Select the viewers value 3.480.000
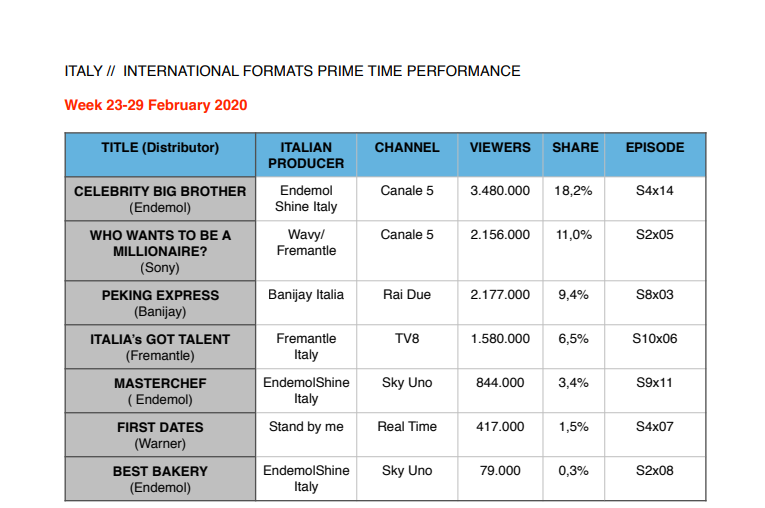Screen dimensions: 765x508 pos(500,191)
